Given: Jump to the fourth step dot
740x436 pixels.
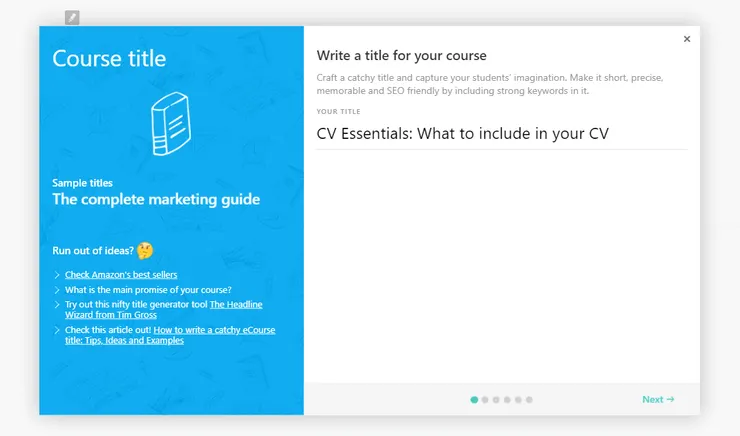Looking at the screenshot, I should point(507,399).
